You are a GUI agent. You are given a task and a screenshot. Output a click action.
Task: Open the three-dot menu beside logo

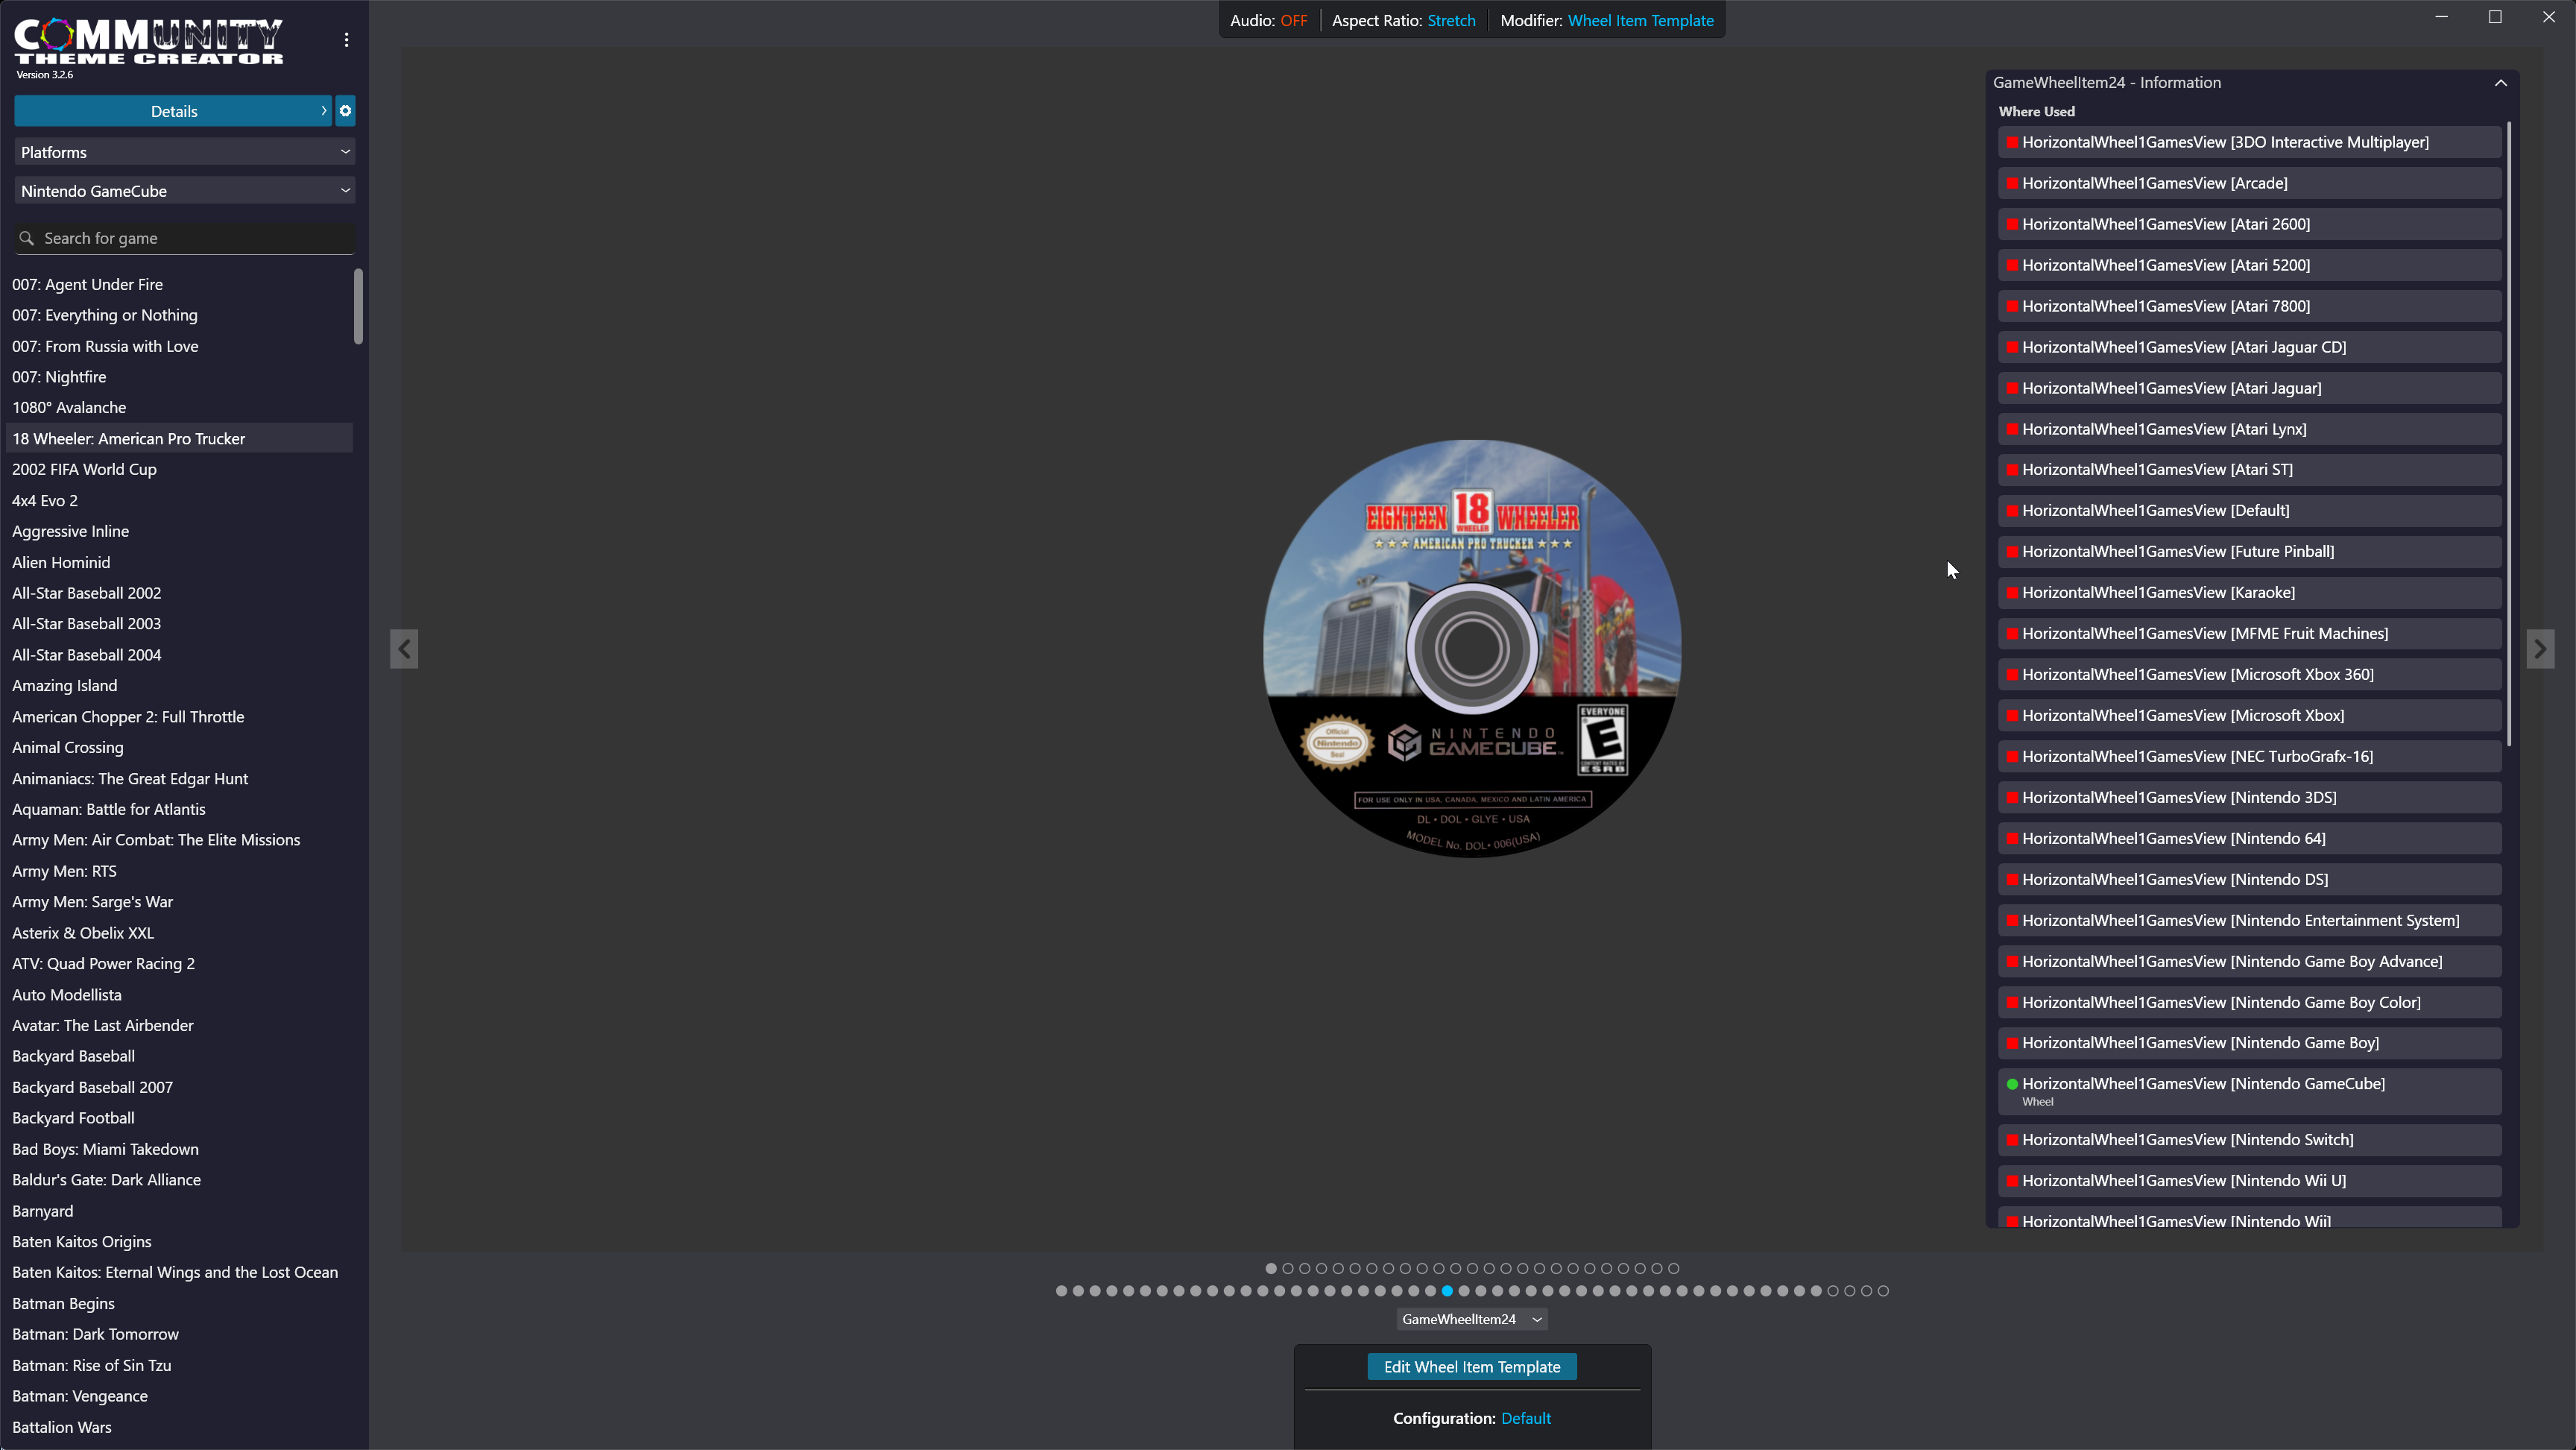tap(346, 40)
